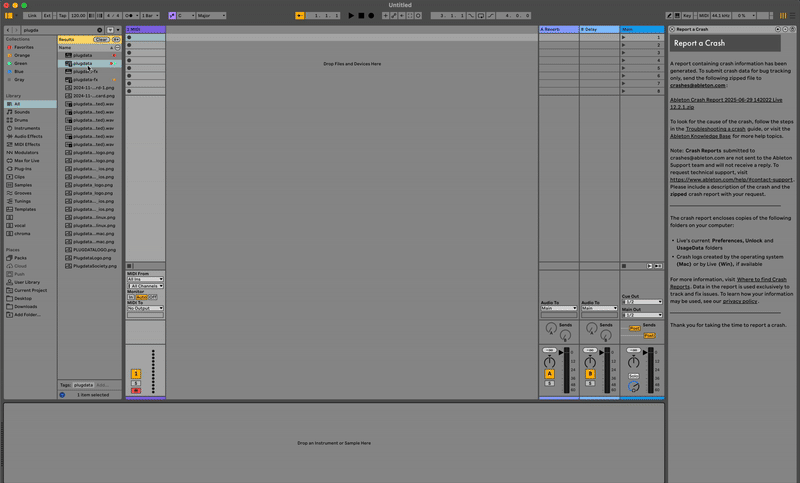Set Monitor to Off
The image size is (800, 483).
coord(153,297)
